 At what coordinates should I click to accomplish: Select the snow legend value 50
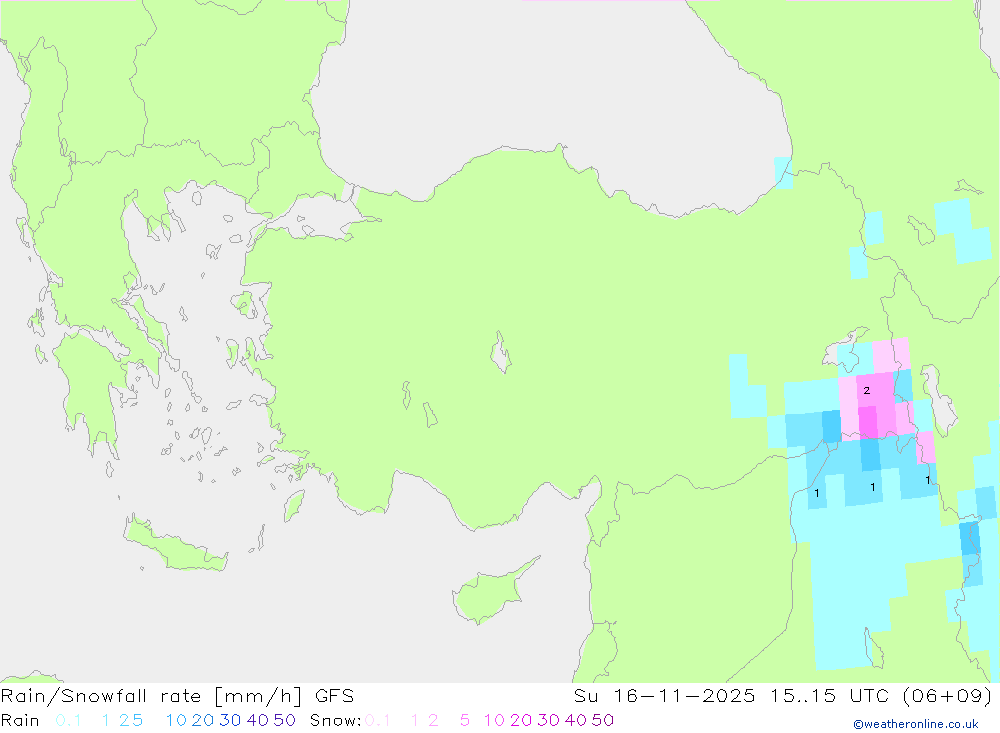603,720
